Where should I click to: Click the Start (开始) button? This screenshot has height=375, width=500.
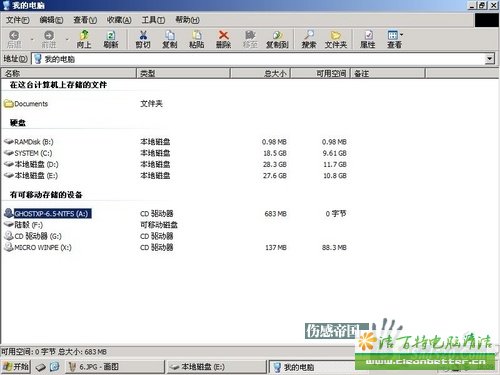(16, 367)
